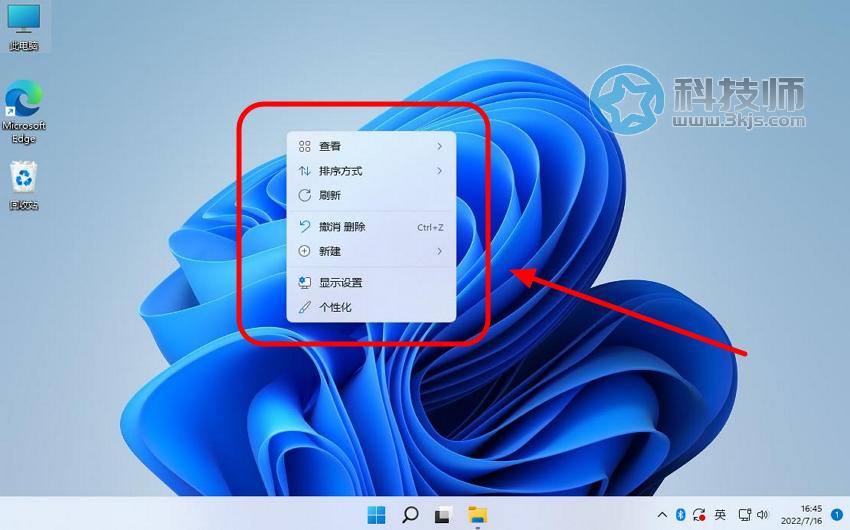Click the undo icon beside 撤消 删除
850x530 pixels.
[305, 227]
